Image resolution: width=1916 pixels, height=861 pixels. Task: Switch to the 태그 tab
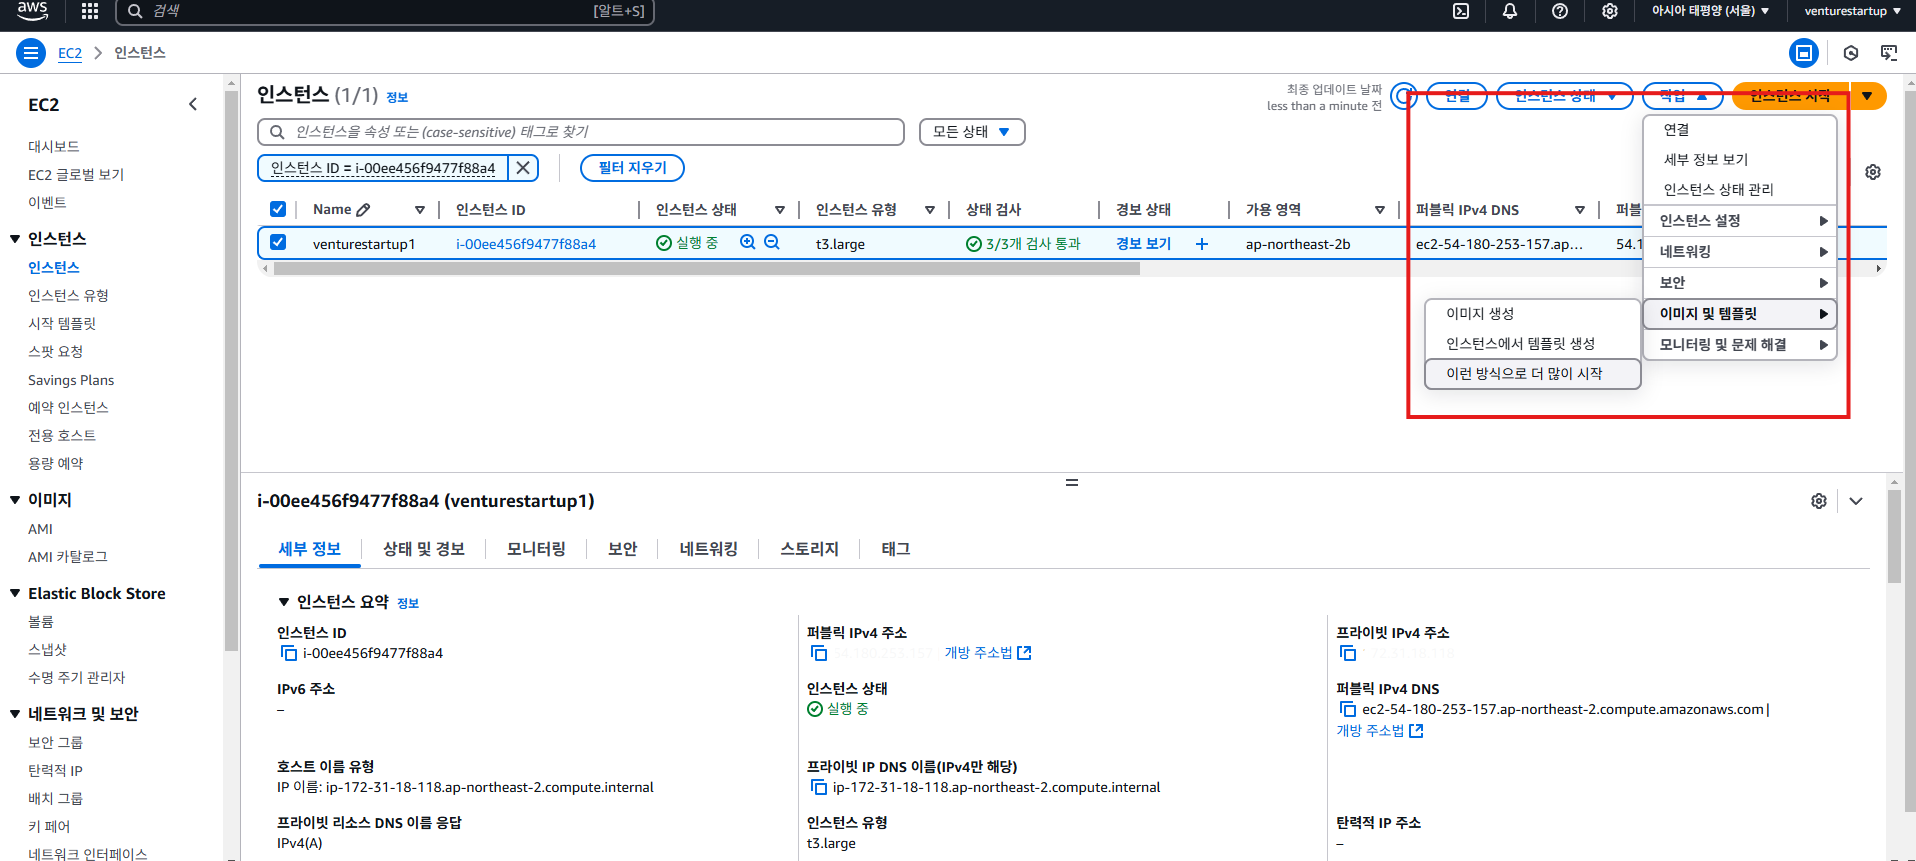tap(895, 549)
